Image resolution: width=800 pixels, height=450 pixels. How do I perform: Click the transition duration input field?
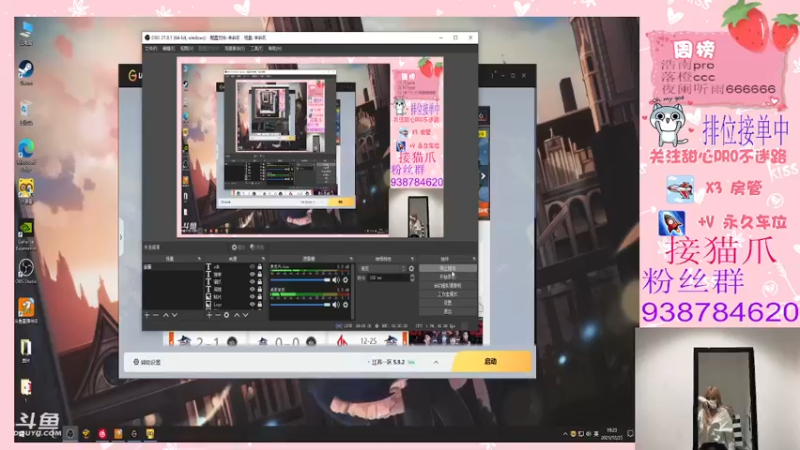tap(389, 278)
